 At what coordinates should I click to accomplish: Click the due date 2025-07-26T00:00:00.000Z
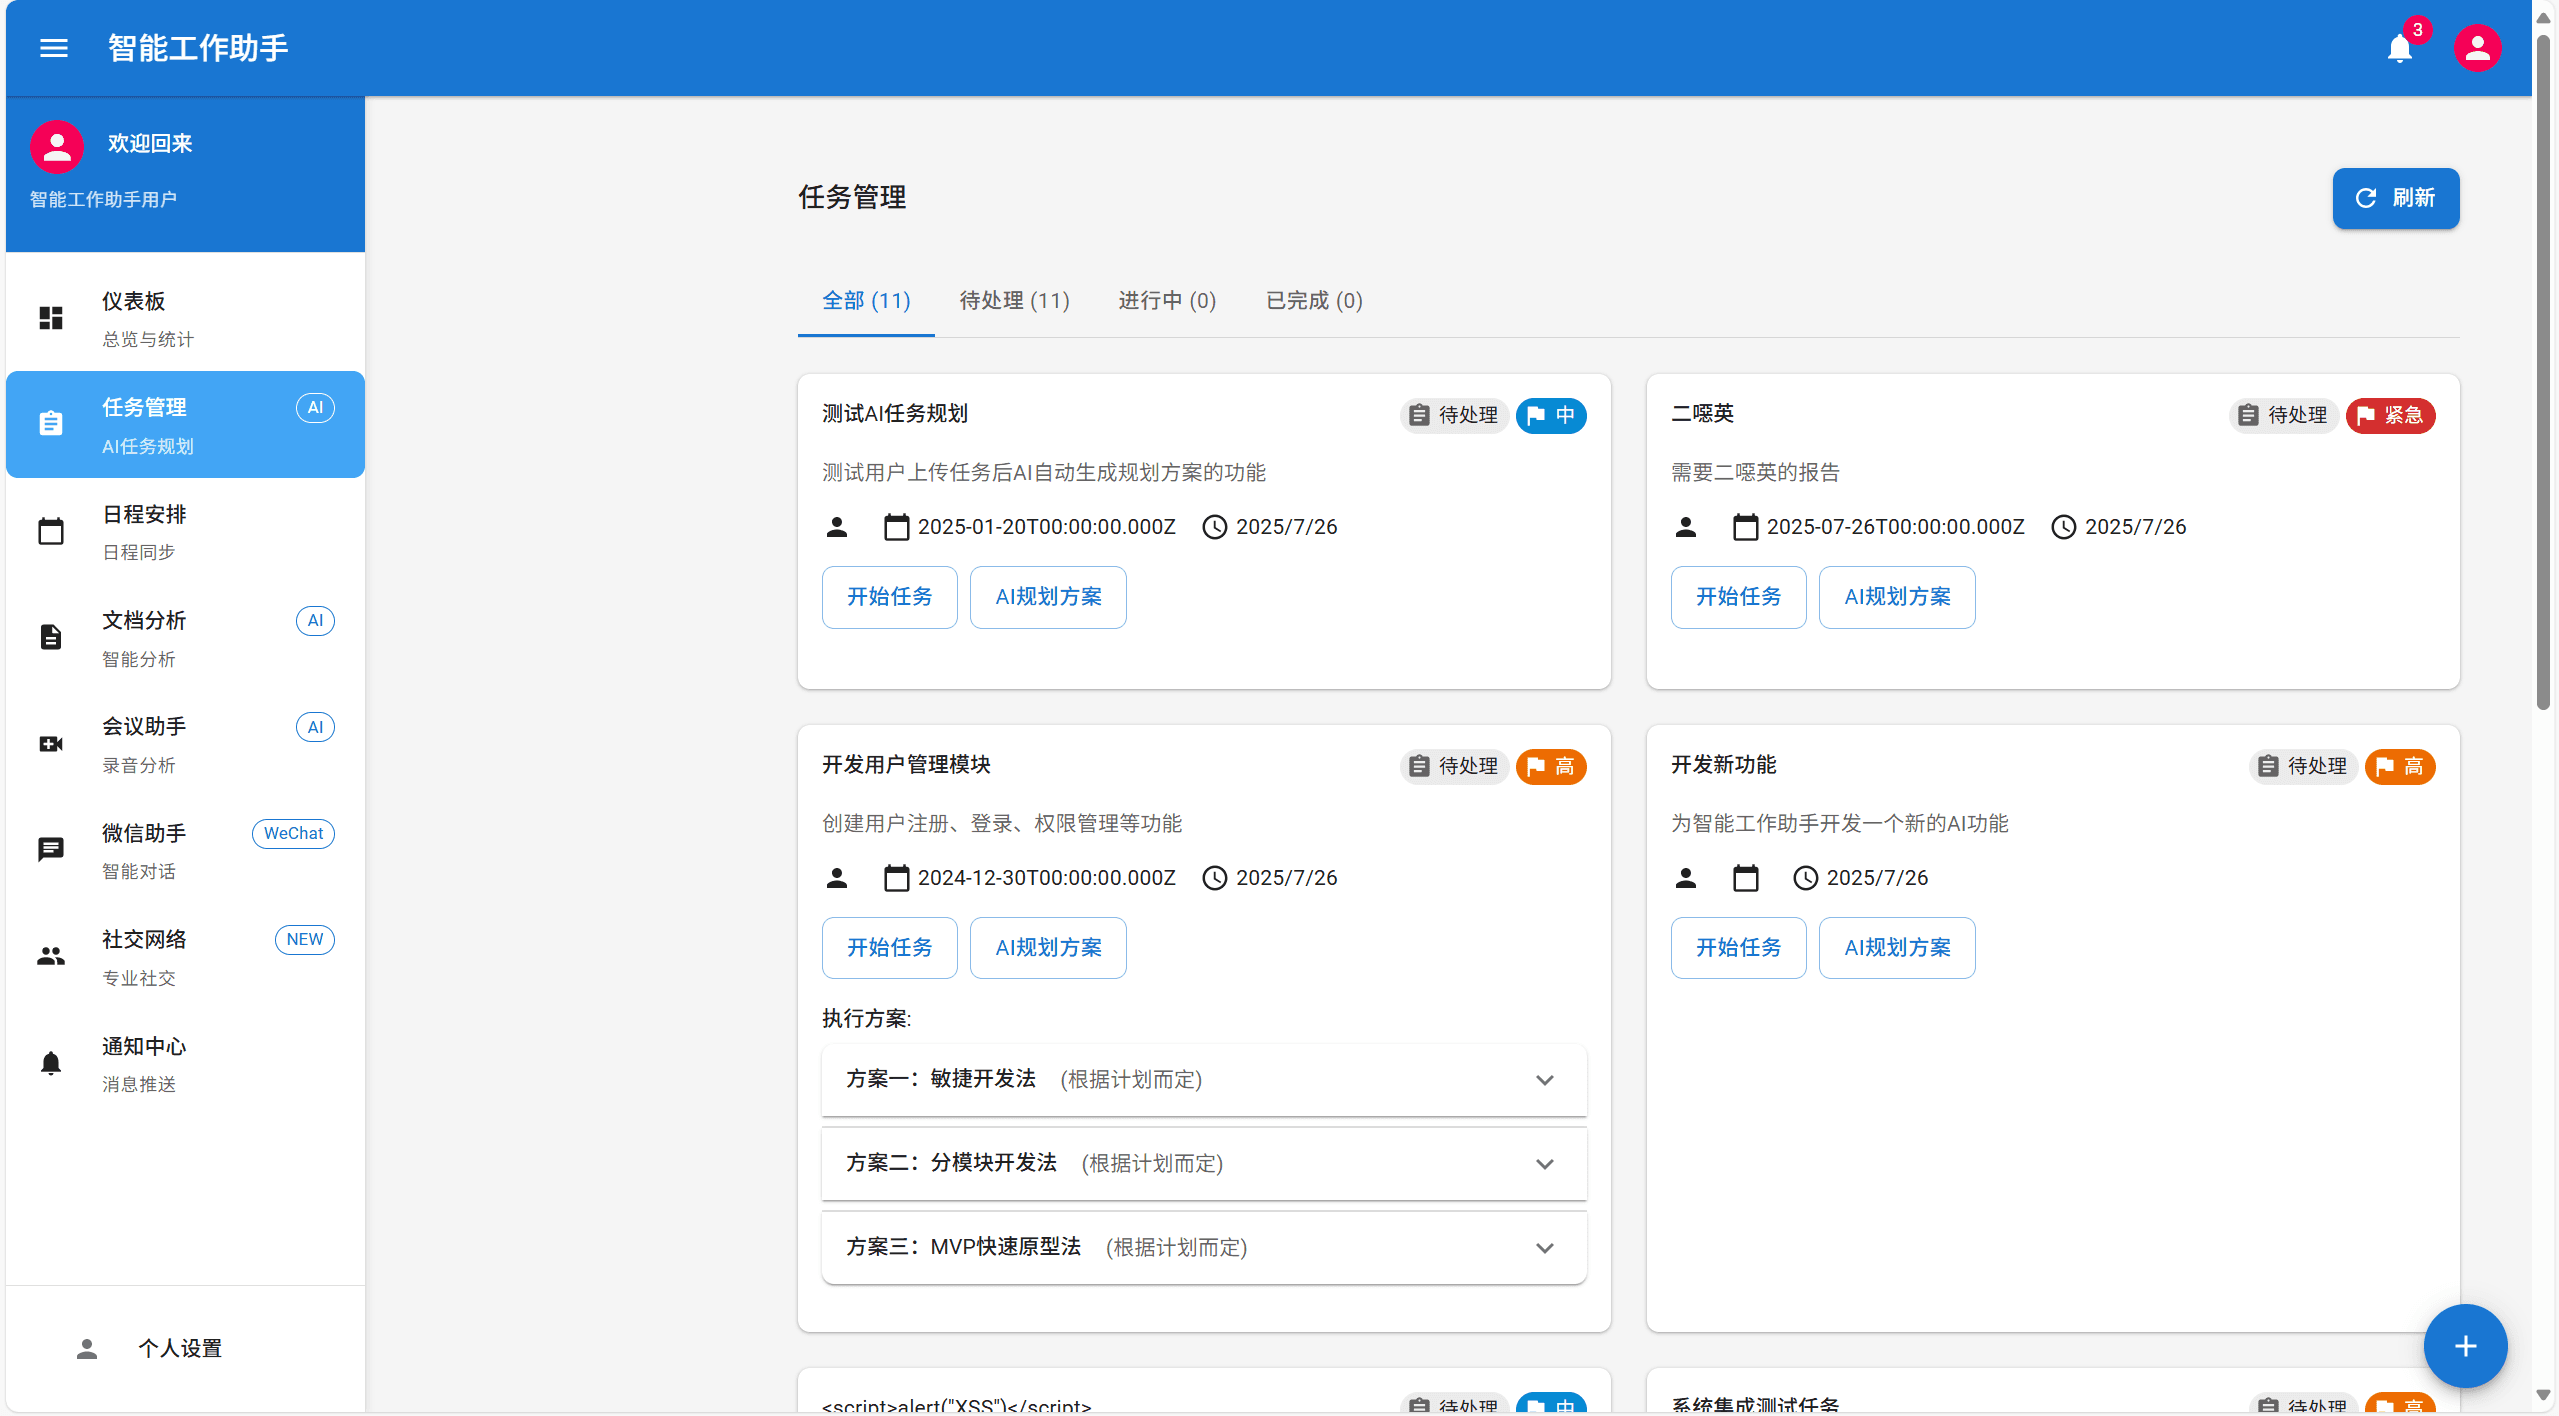tap(1895, 527)
